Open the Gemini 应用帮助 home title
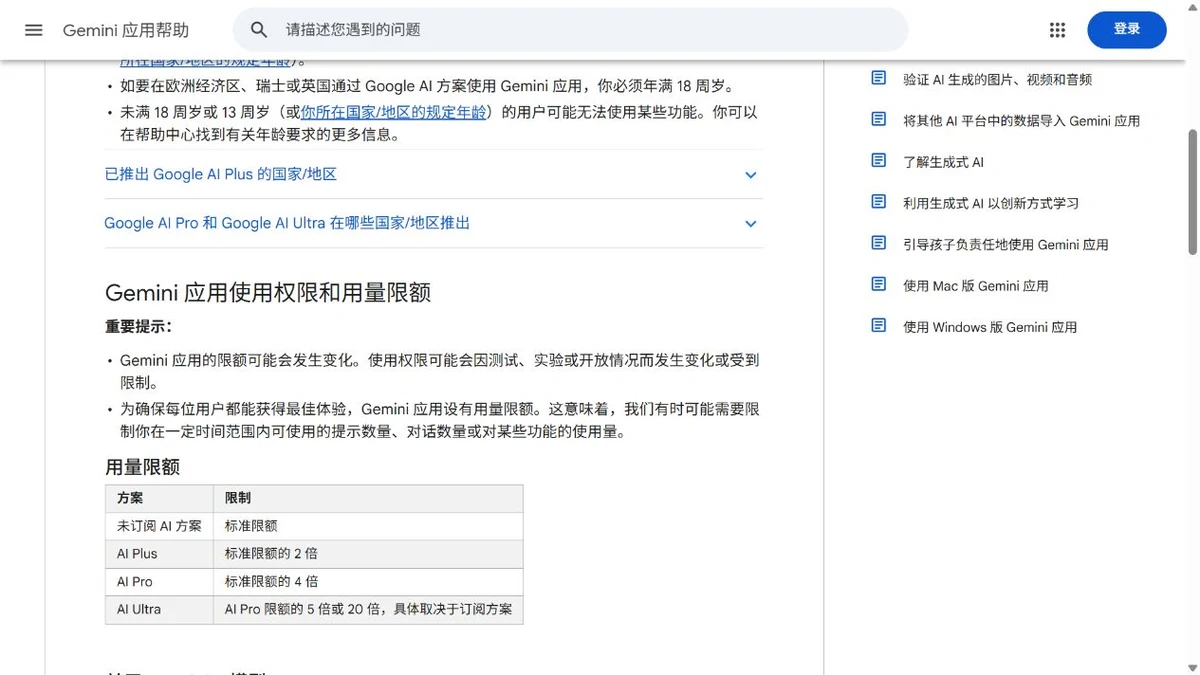This screenshot has height=675, width=1200. pos(126,30)
